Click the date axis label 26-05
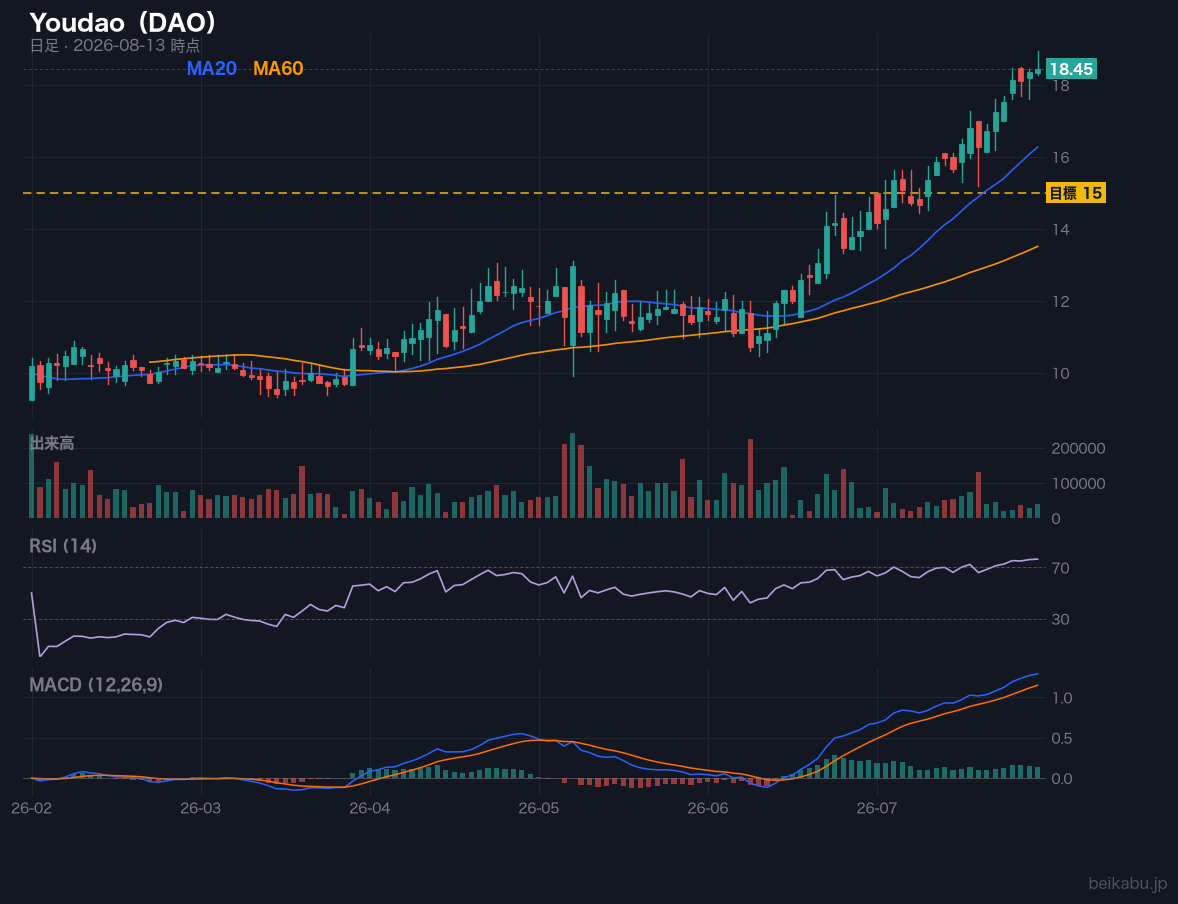This screenshot has height=904, width=1178. (539, 809)
